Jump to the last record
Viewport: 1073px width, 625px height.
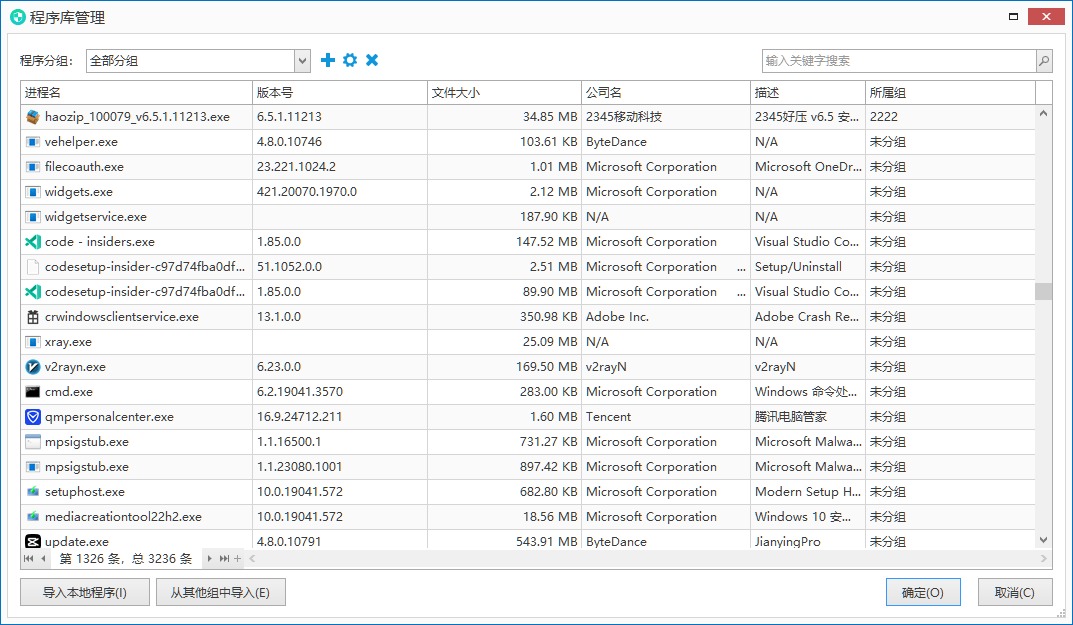click(x=224, y=559)
